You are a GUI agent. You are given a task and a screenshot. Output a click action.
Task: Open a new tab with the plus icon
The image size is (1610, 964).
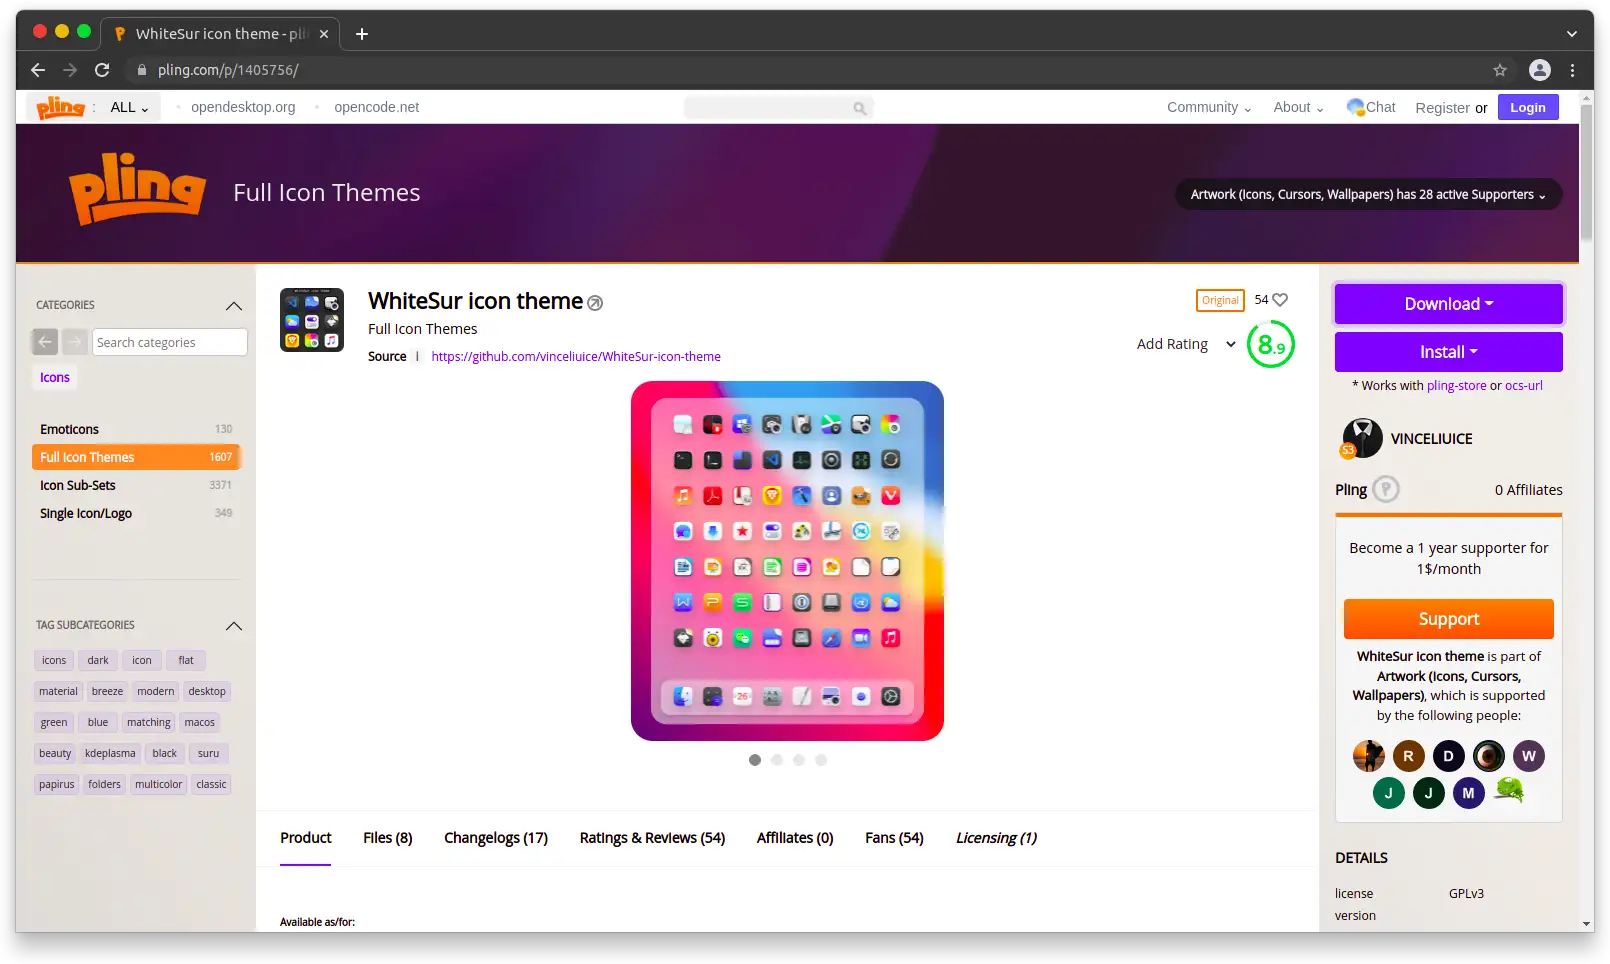pos(362,34)
